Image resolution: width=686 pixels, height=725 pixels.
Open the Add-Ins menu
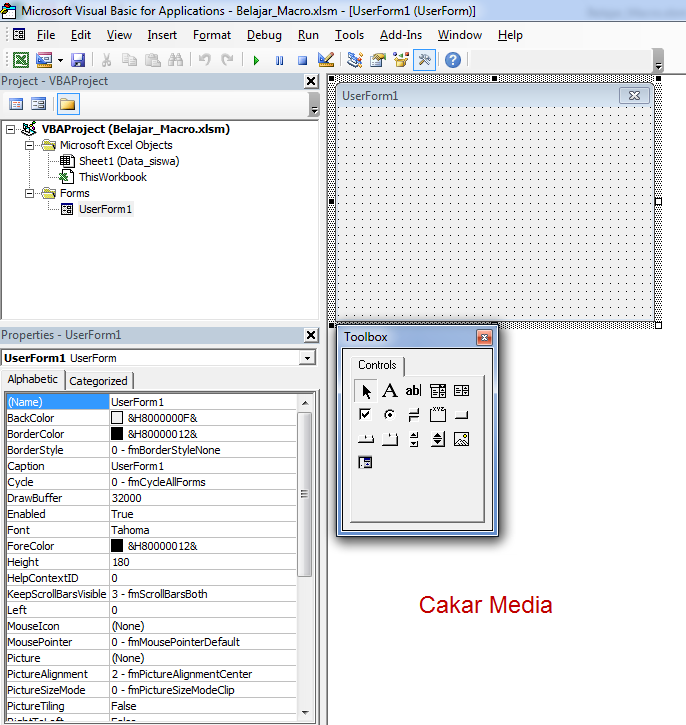[x=401, y=35]
